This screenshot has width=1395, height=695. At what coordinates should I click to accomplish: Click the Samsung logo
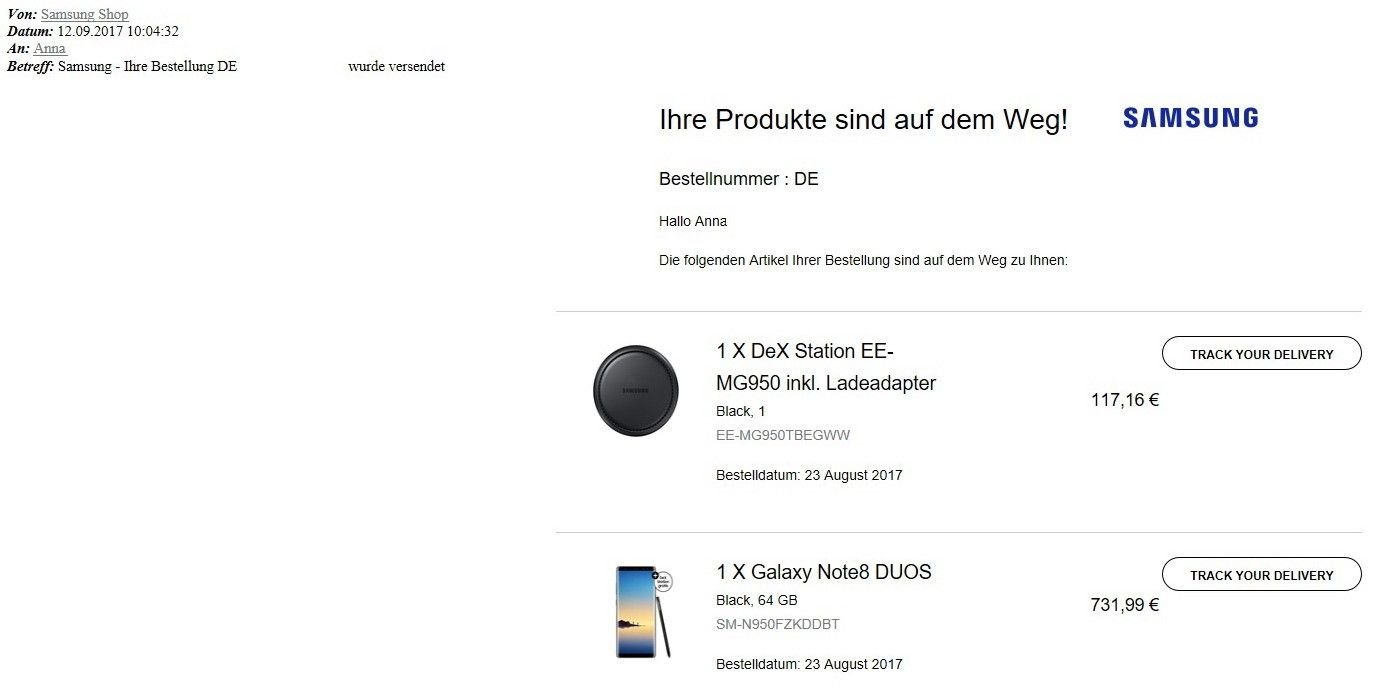pos(1190,119)
